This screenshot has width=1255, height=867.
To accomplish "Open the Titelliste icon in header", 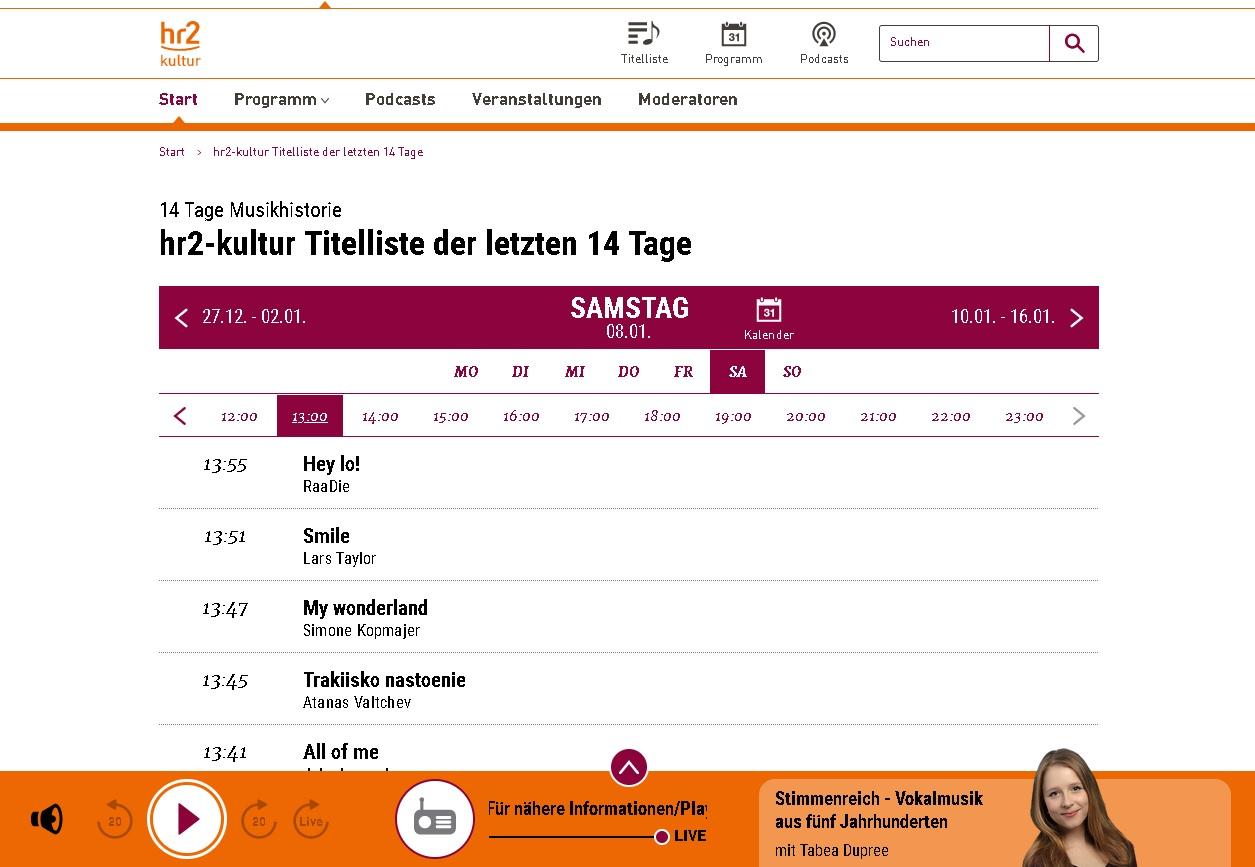I will (644, 43).
